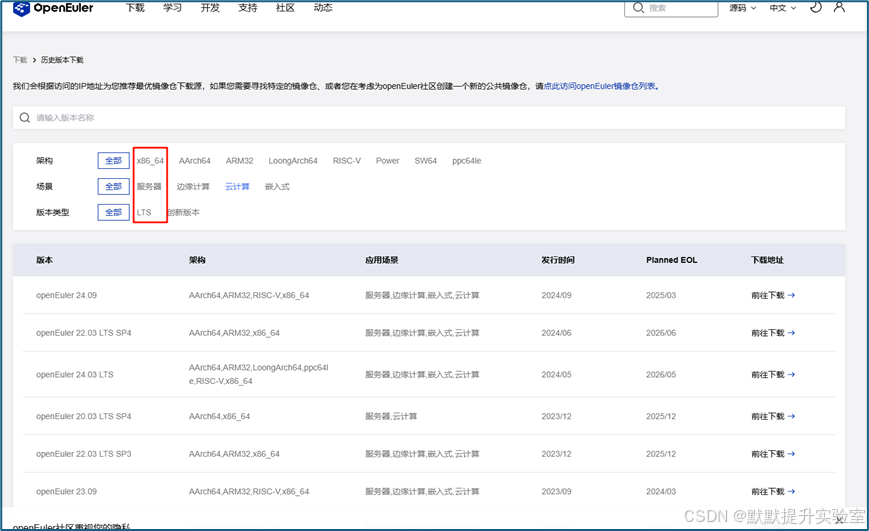Viewport: 869px width, 531px height.
Task: Filter architecture by ARM32
Action: pos(239,161)
